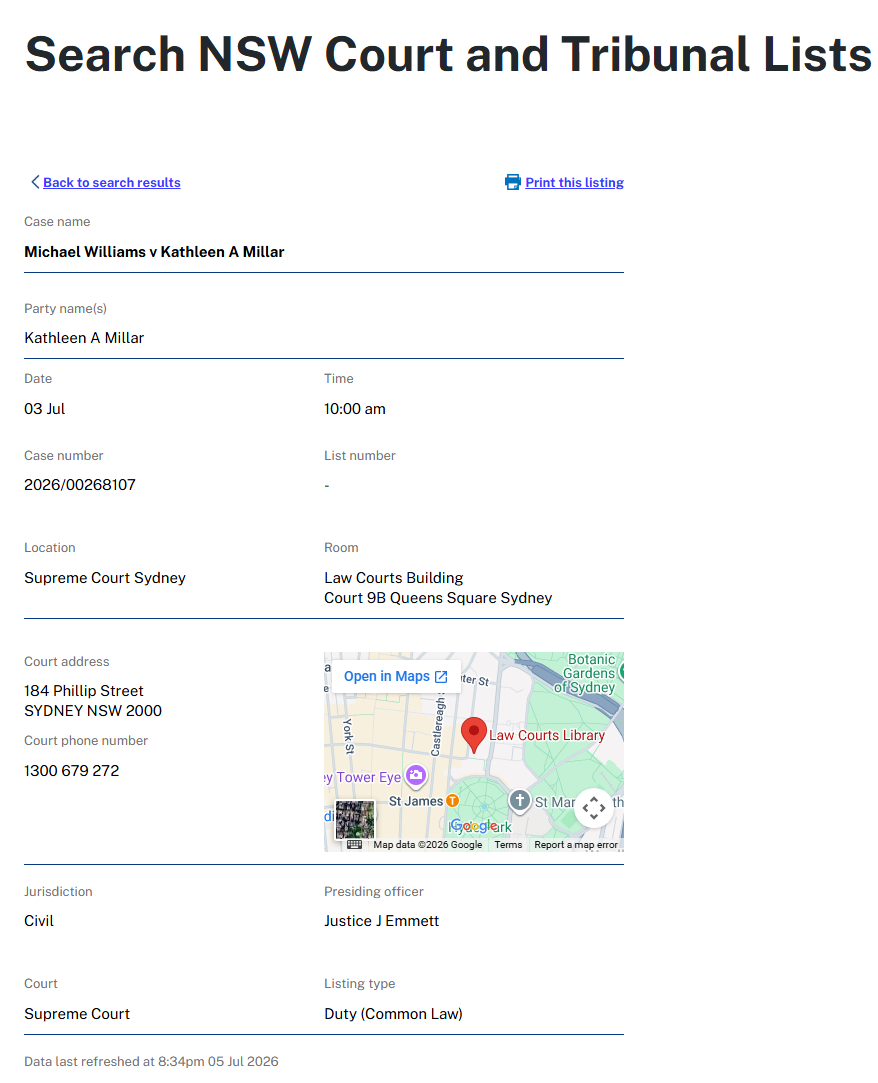The height and width of the screenshot is (1083, 878).
Task: Click Report a map error
Action: pyautogui.click(x=576, y=845)
